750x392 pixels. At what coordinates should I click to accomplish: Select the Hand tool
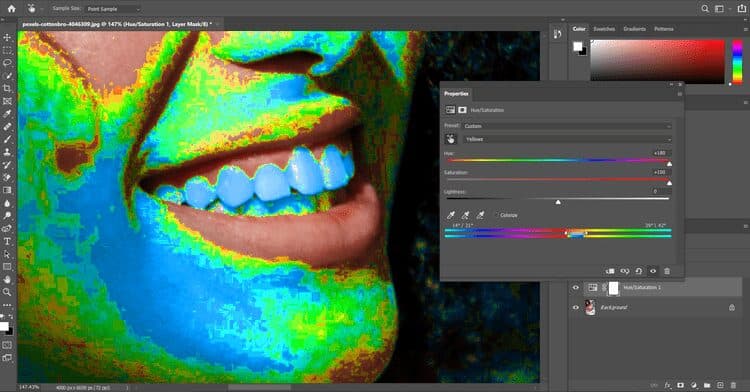7,279
